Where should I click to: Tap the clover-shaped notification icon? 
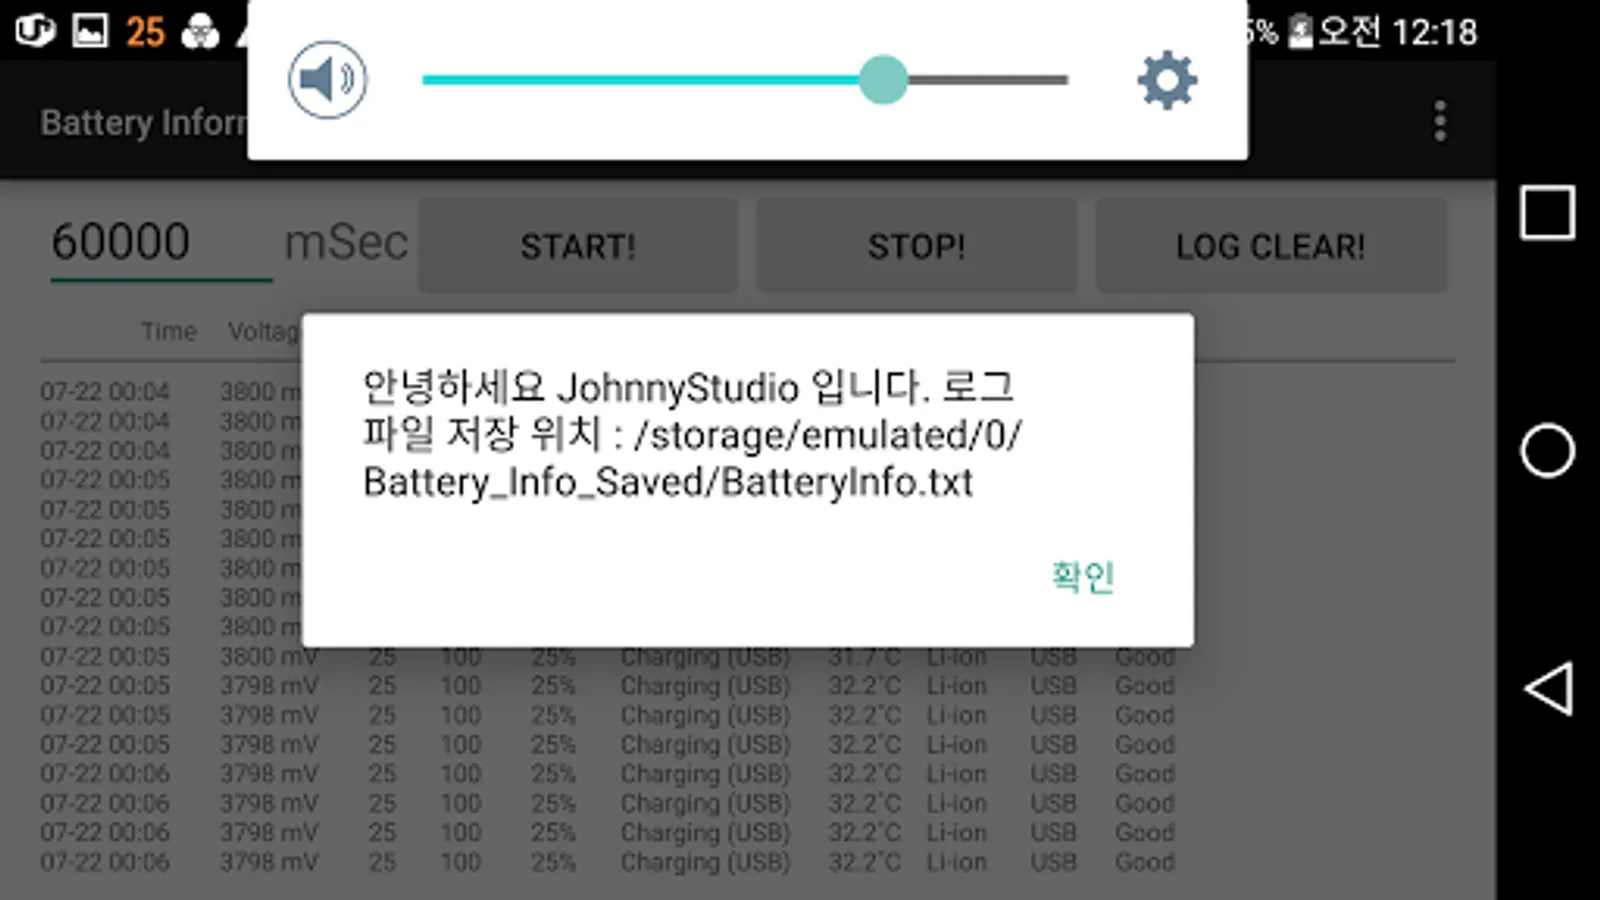(x=200, y=32)
